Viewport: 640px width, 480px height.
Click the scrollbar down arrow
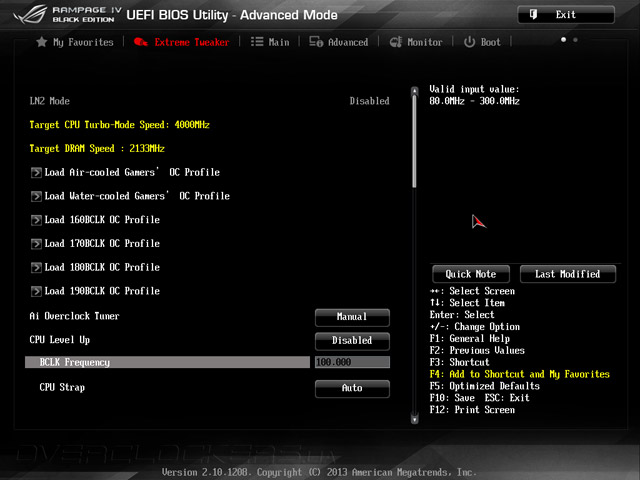[x=415, y=419]
